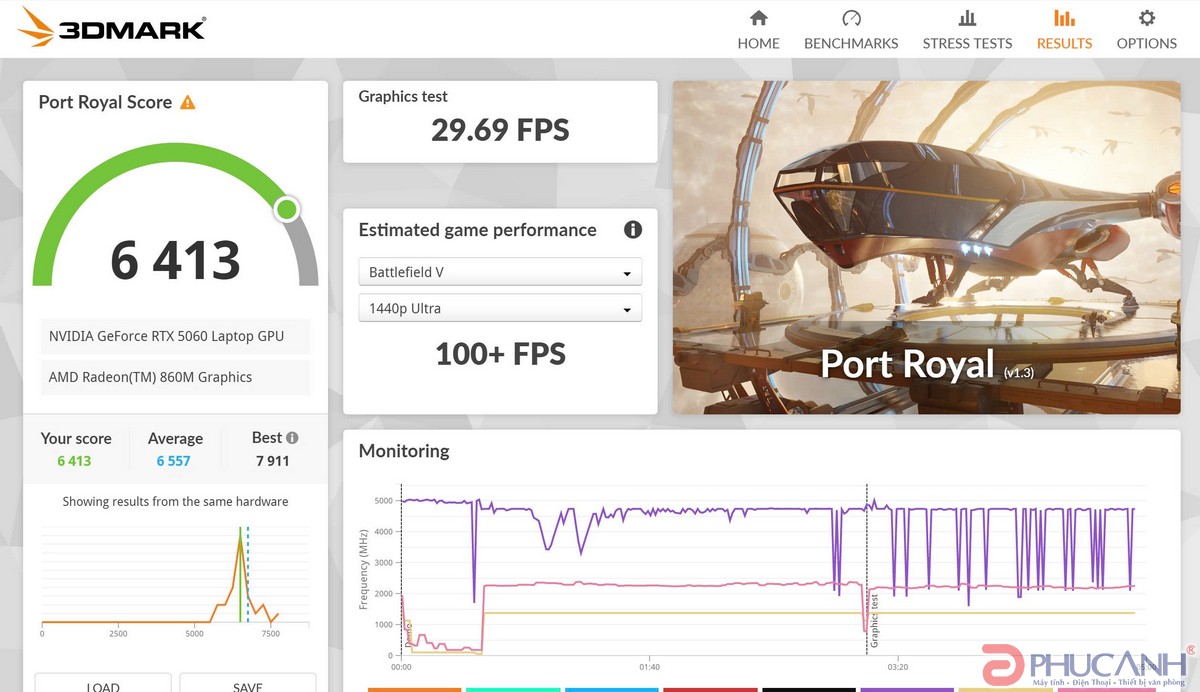Open the Battlefield V game dropdown

tap(499, 271)
